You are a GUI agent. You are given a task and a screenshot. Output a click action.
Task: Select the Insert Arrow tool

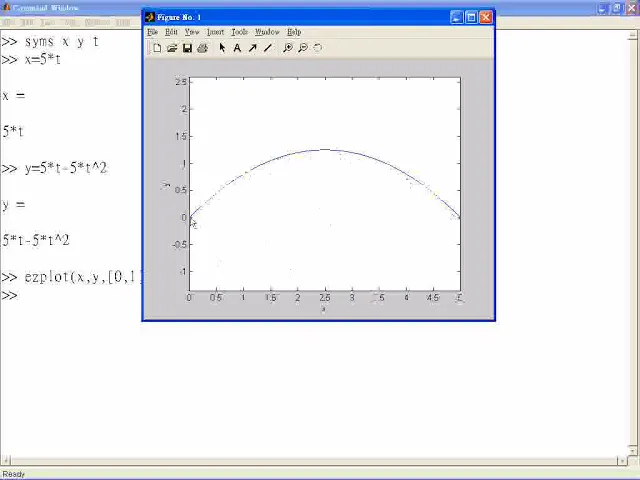(252, 48)
